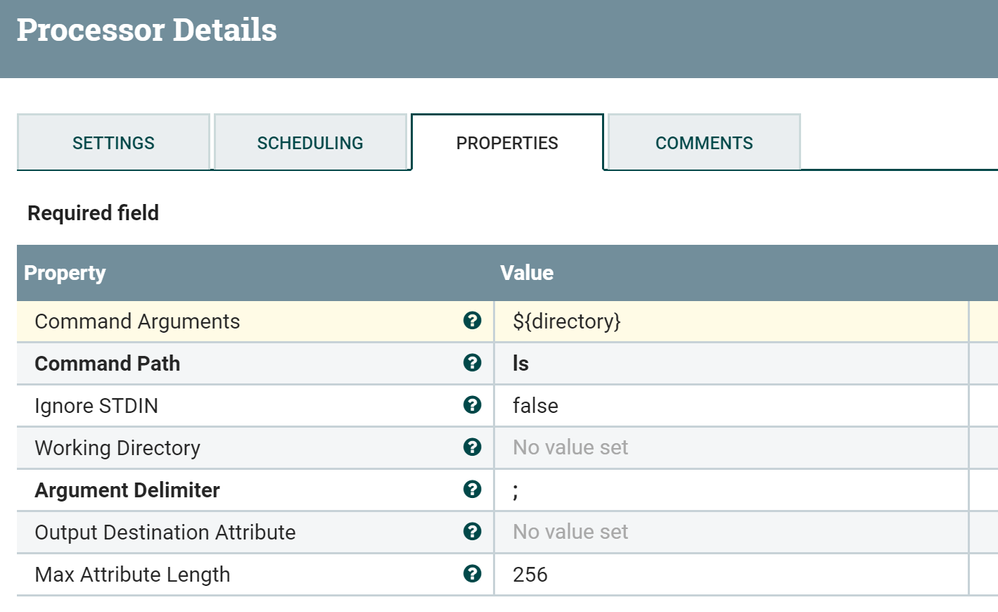Edit Max Attribute Length value 256
998x612 pixels.
pos(530,575)
